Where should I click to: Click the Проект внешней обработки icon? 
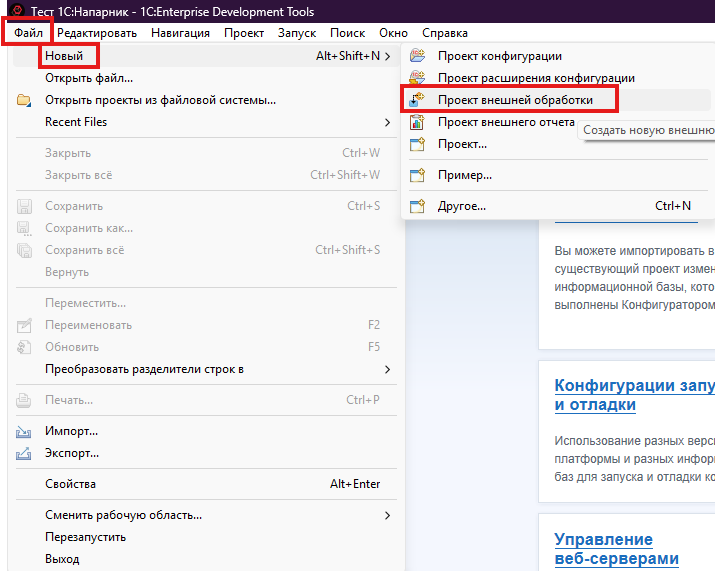[417, 99]
